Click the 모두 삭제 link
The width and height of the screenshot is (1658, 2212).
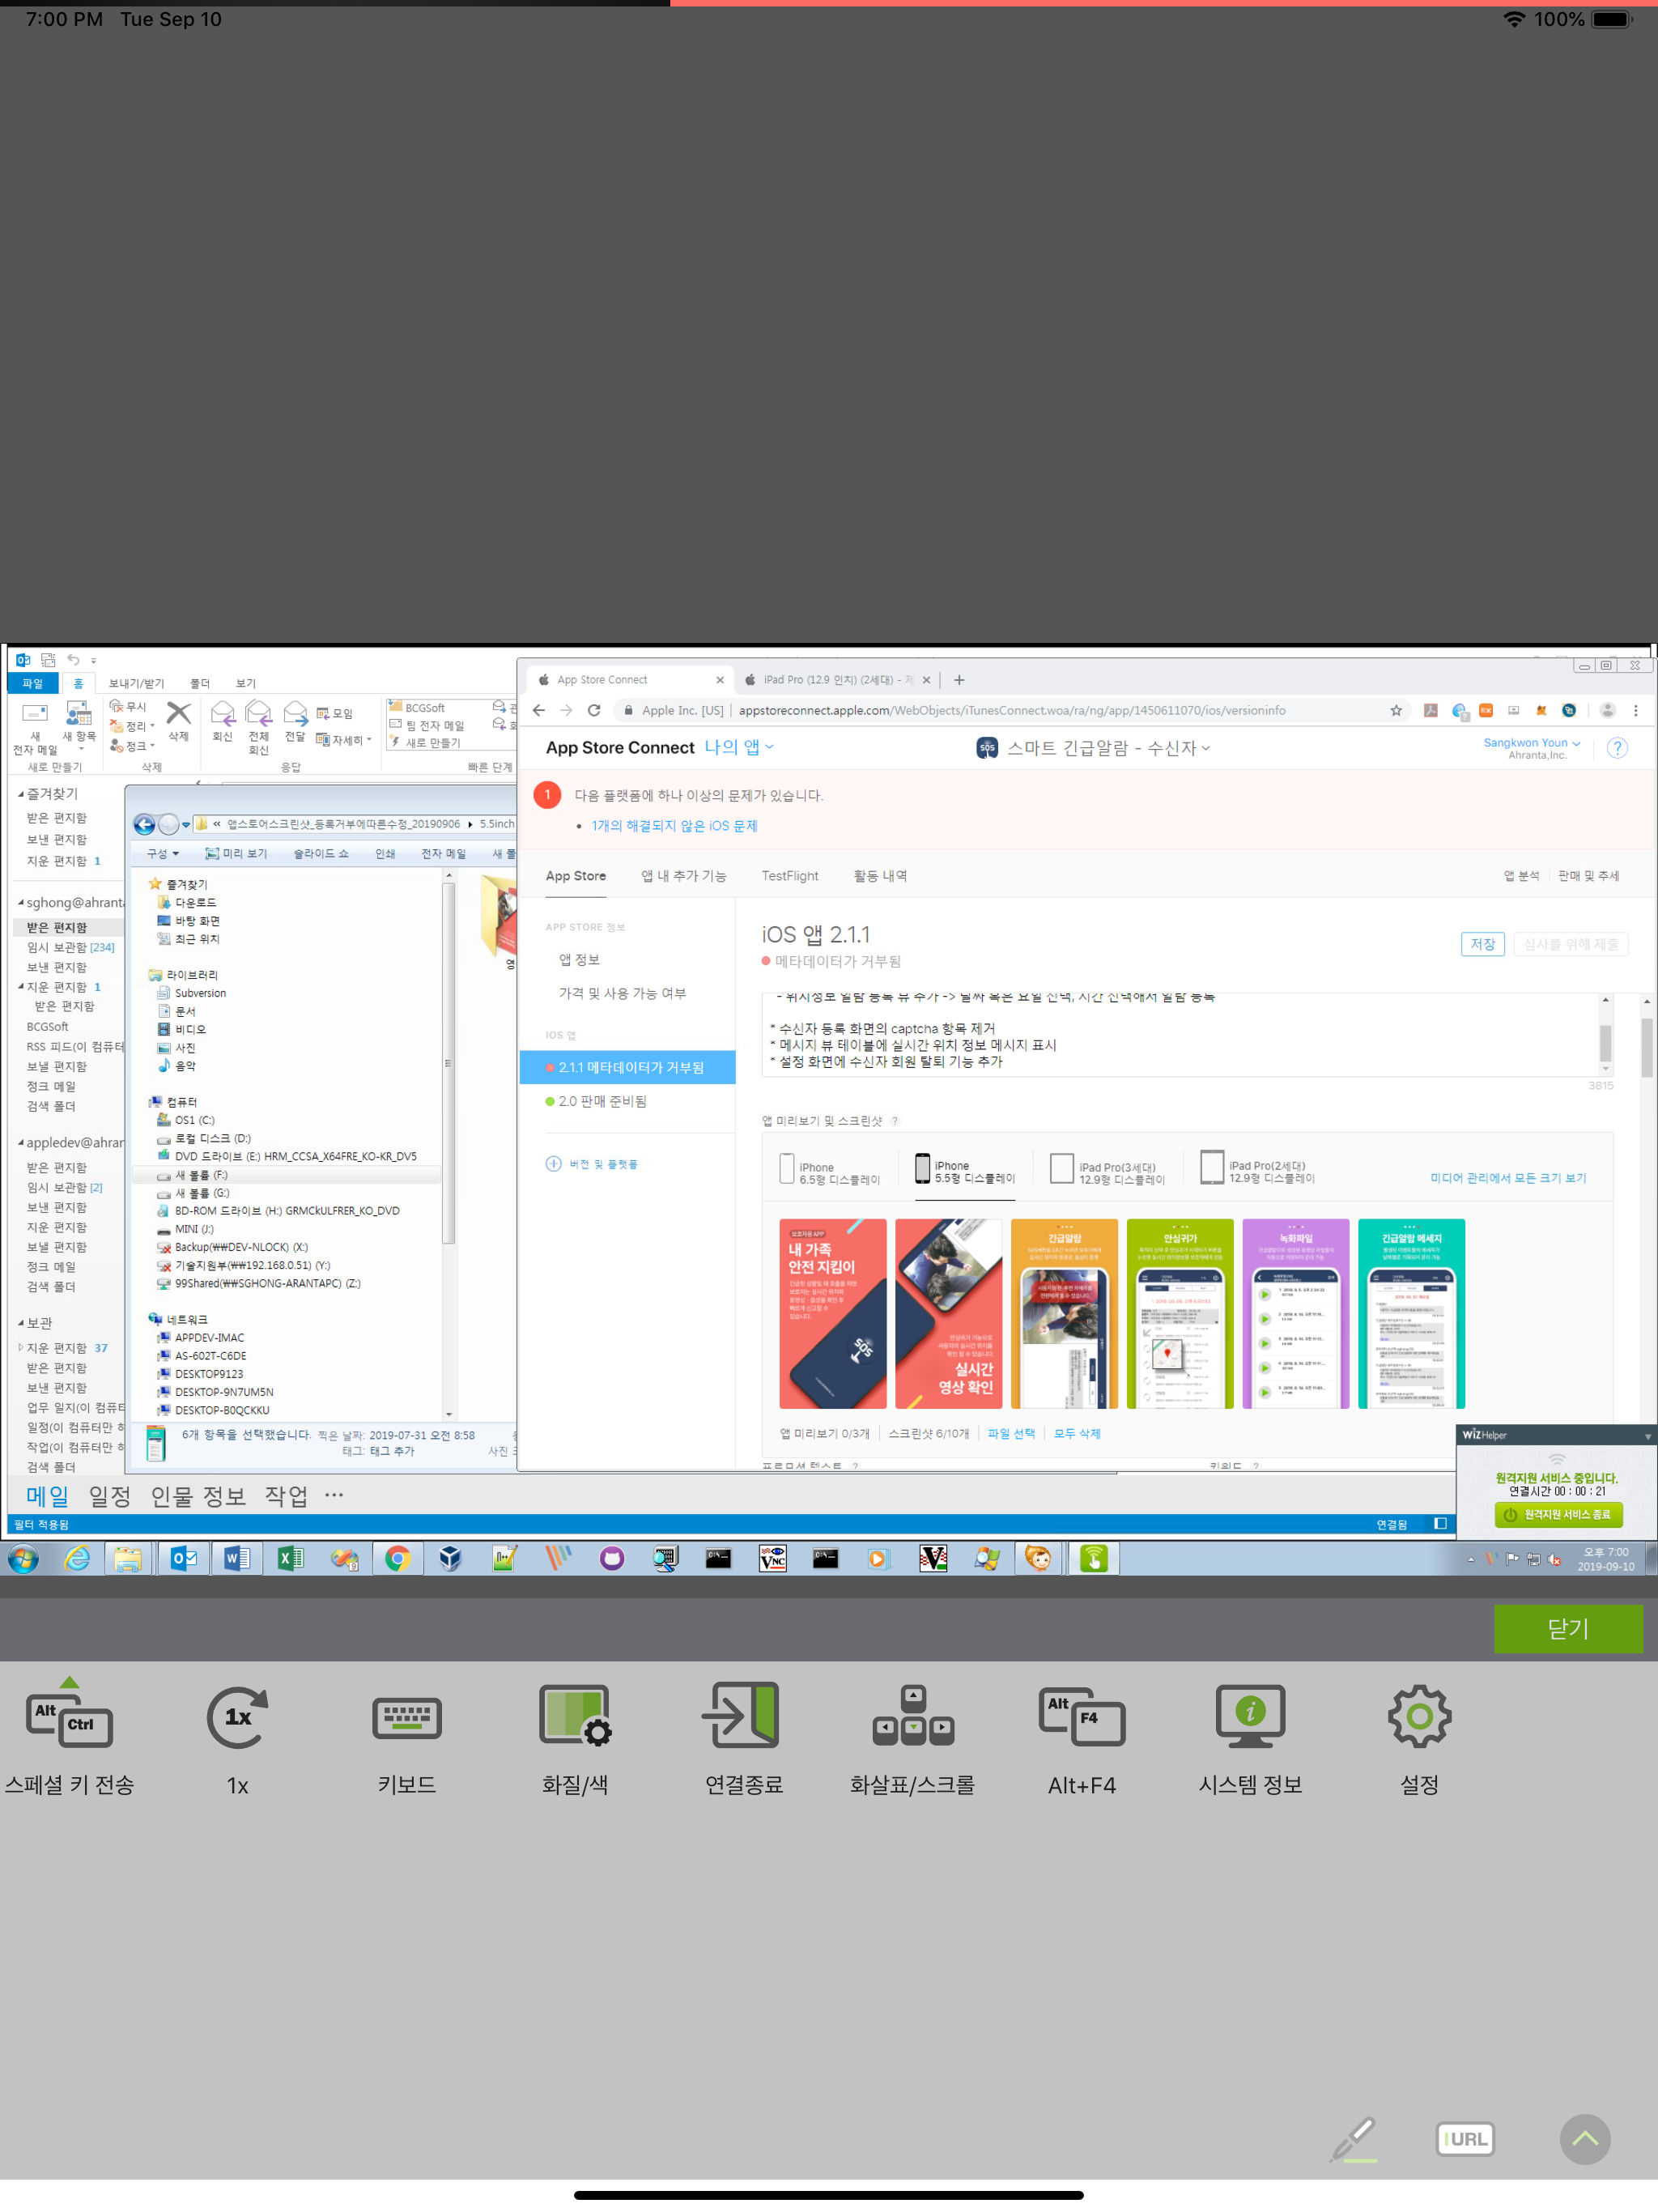point(1077,1433)
